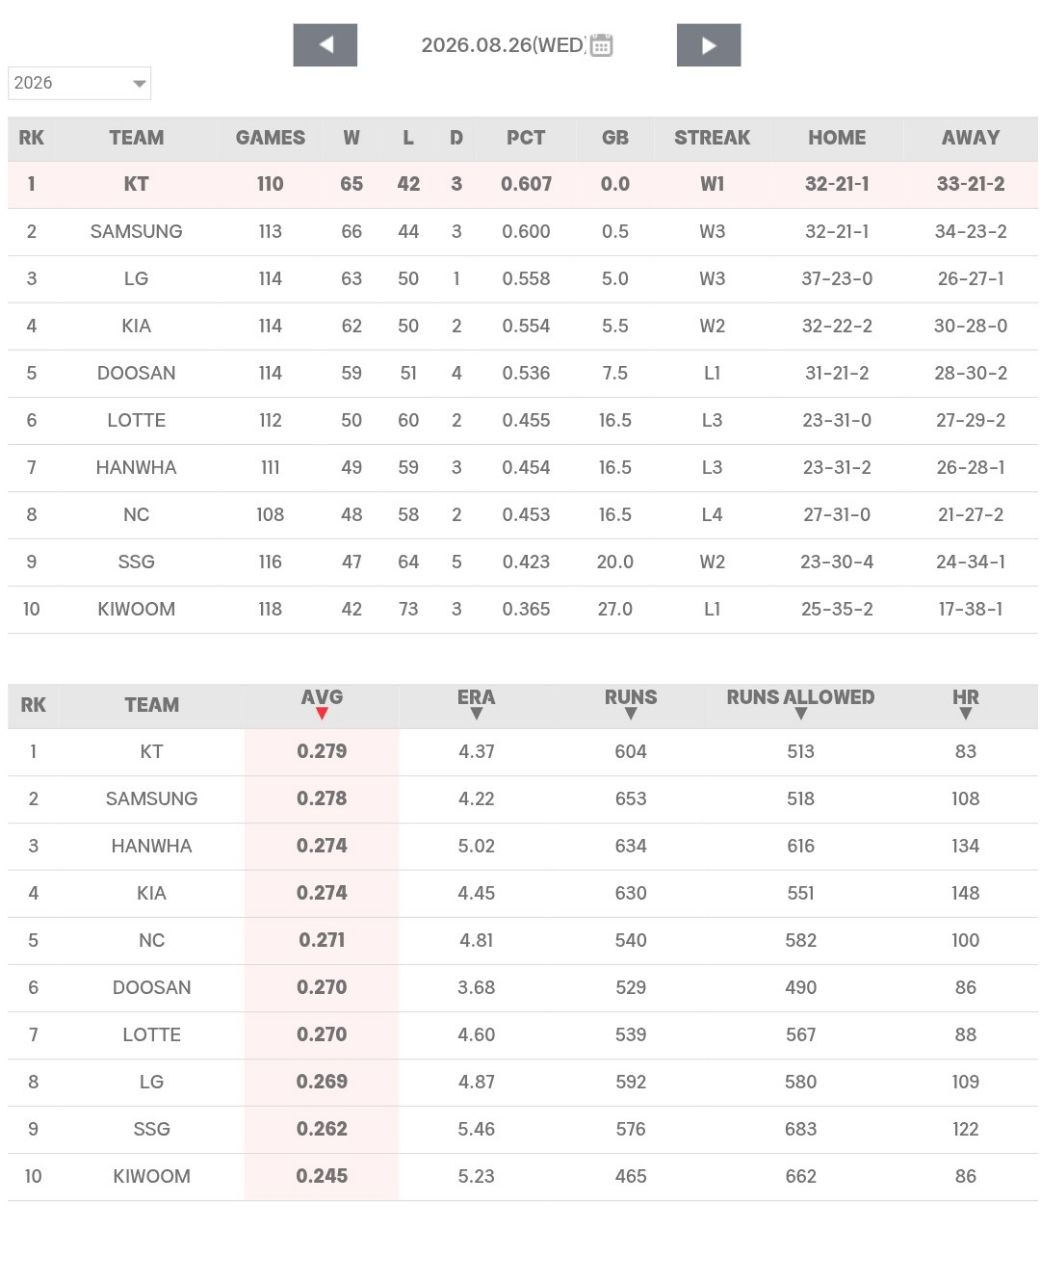The width and height of the screenshot is (1040, 1280).
Task: Sort by AVG using red arrow
Action: coord(322,714)
